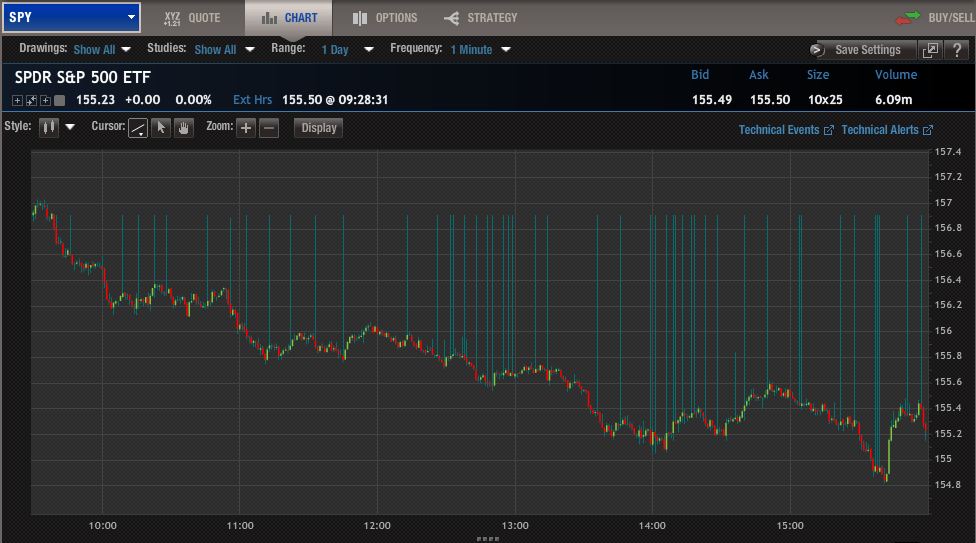The width and height of the screenshot is (976, 543).
Task: Switch to the Chart tab
Action: click(x=289, y=18)
